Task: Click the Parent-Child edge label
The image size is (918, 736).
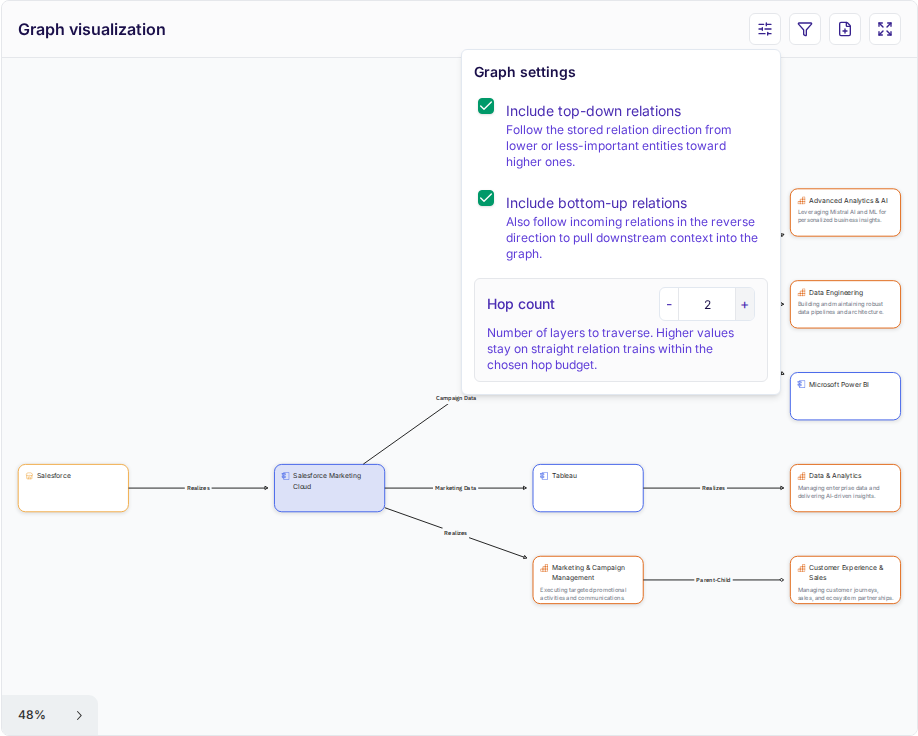Action: 713,580
